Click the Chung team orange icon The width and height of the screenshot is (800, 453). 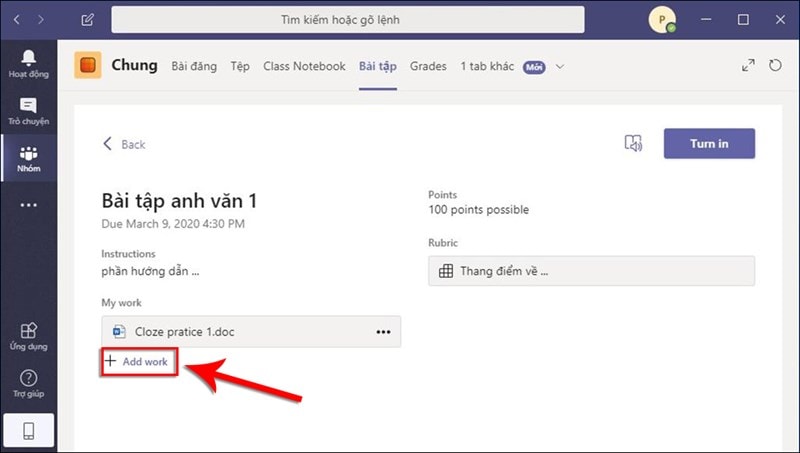(x=88, y=65)
